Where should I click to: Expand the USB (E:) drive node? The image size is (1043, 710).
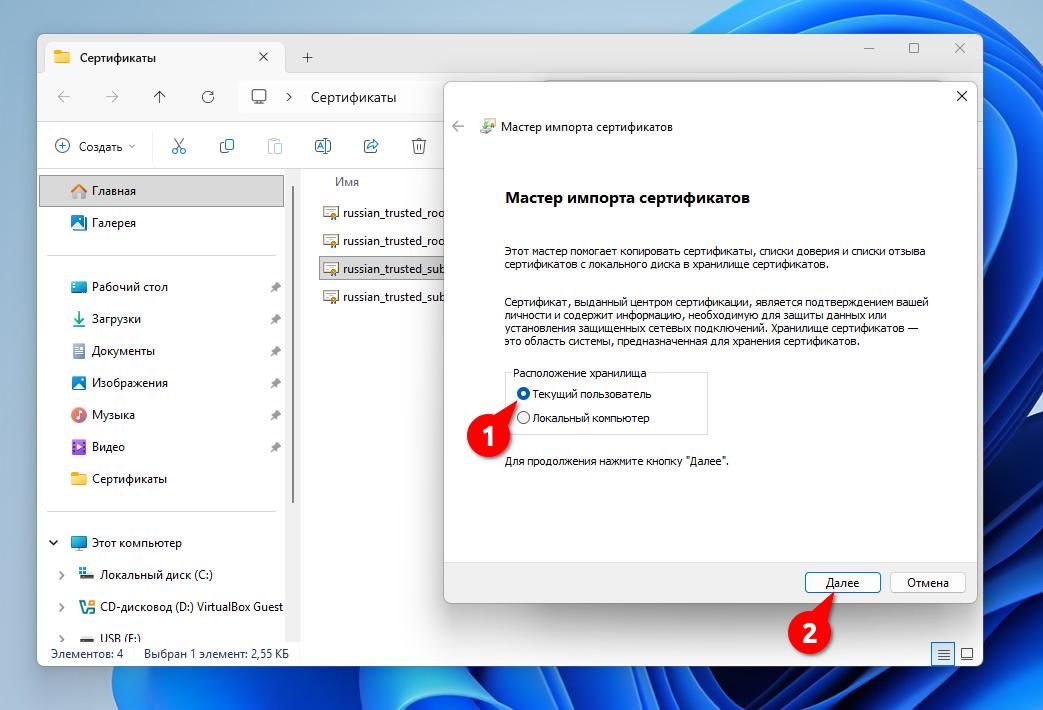pyautogui.click(x=61, y=638)
